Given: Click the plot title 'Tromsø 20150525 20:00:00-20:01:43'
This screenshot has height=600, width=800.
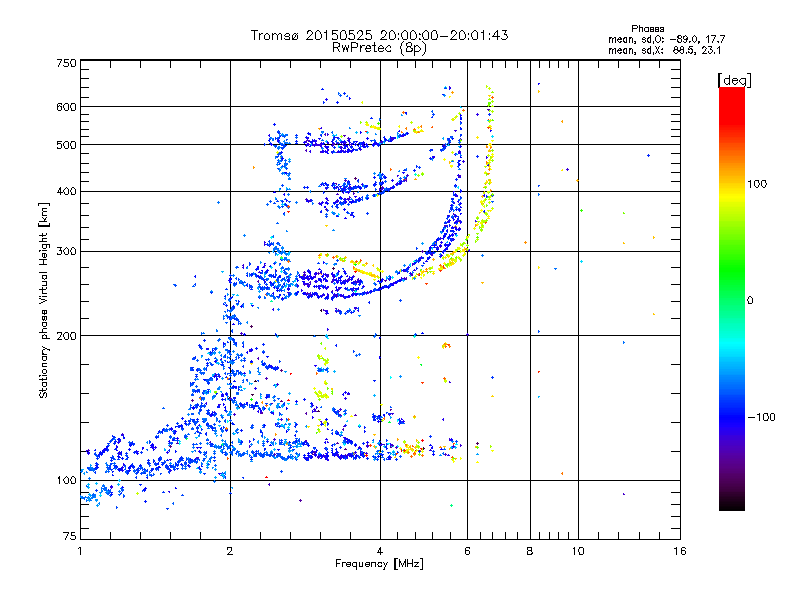Looking at the screenshot, I should coord(379,35).
